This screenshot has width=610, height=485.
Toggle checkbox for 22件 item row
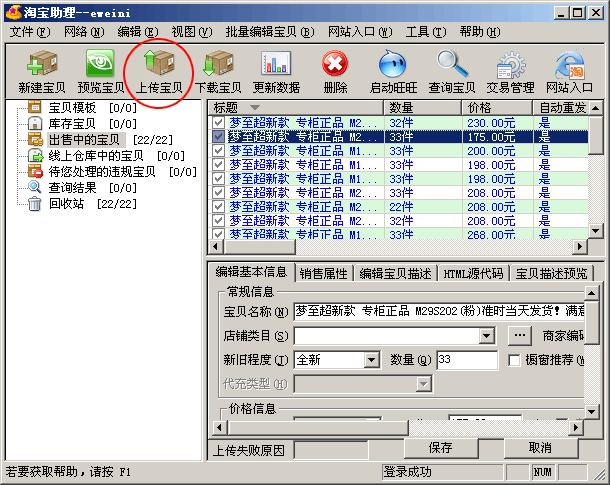(218, 207)
